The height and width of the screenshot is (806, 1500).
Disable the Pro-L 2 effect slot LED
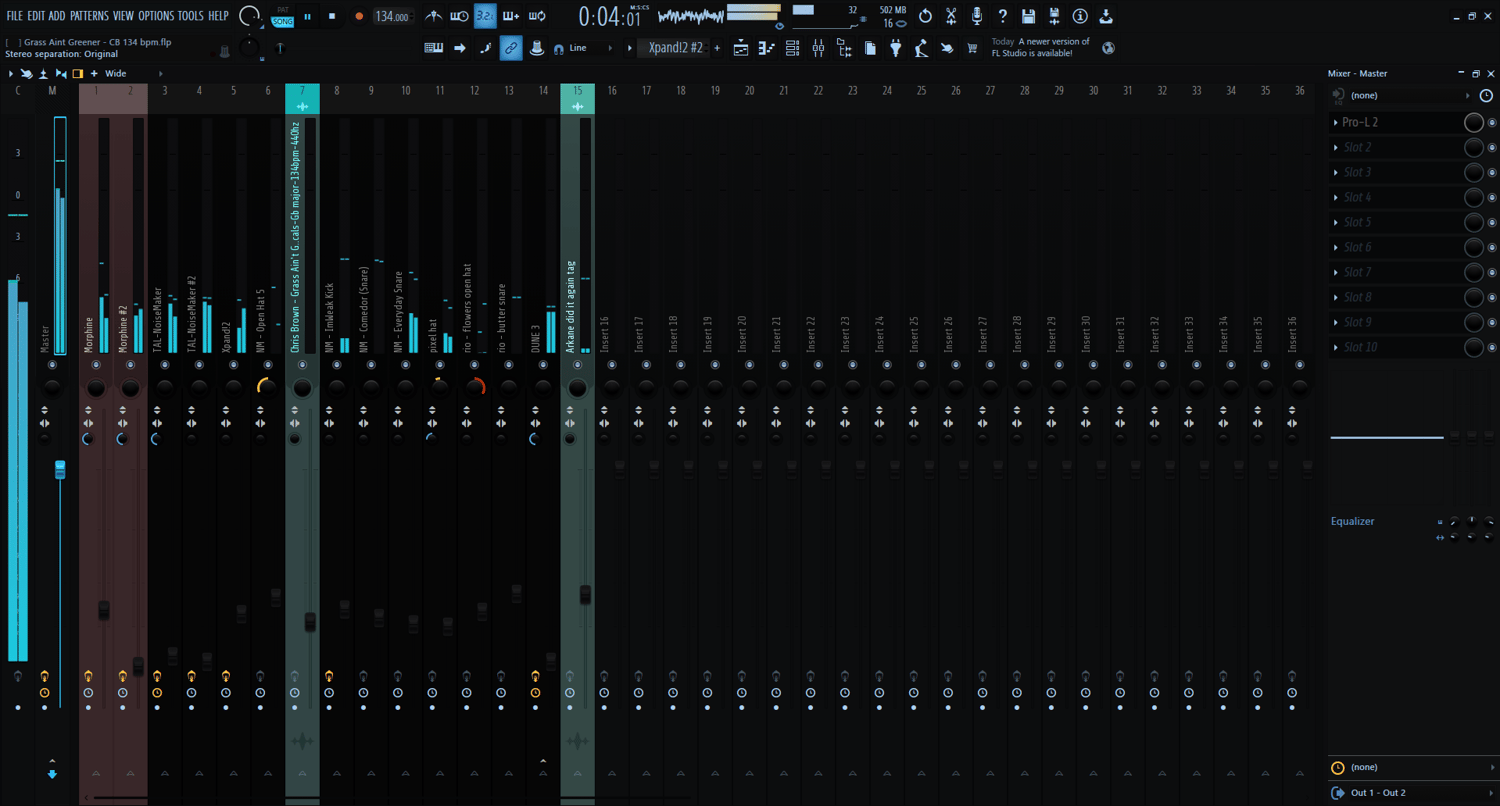[1491, 122]
